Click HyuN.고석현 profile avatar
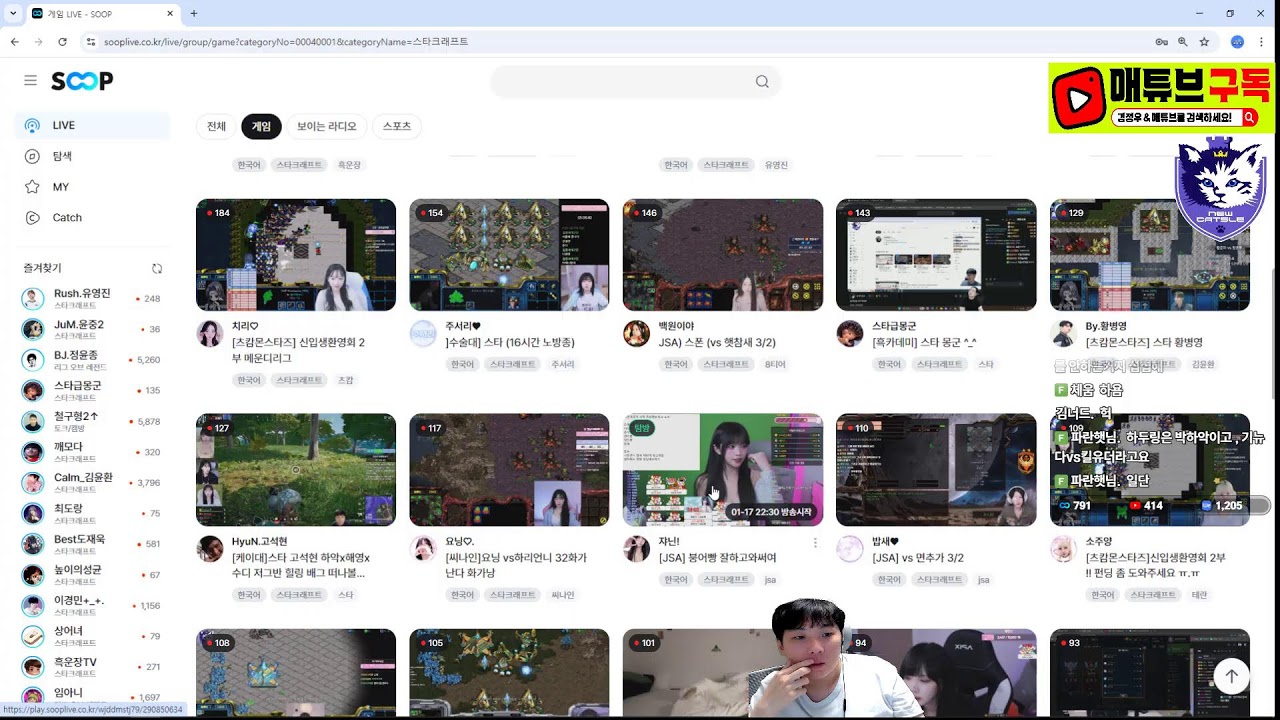The width and height of the screenshot is (1280, 720). [x=210, y=549]
